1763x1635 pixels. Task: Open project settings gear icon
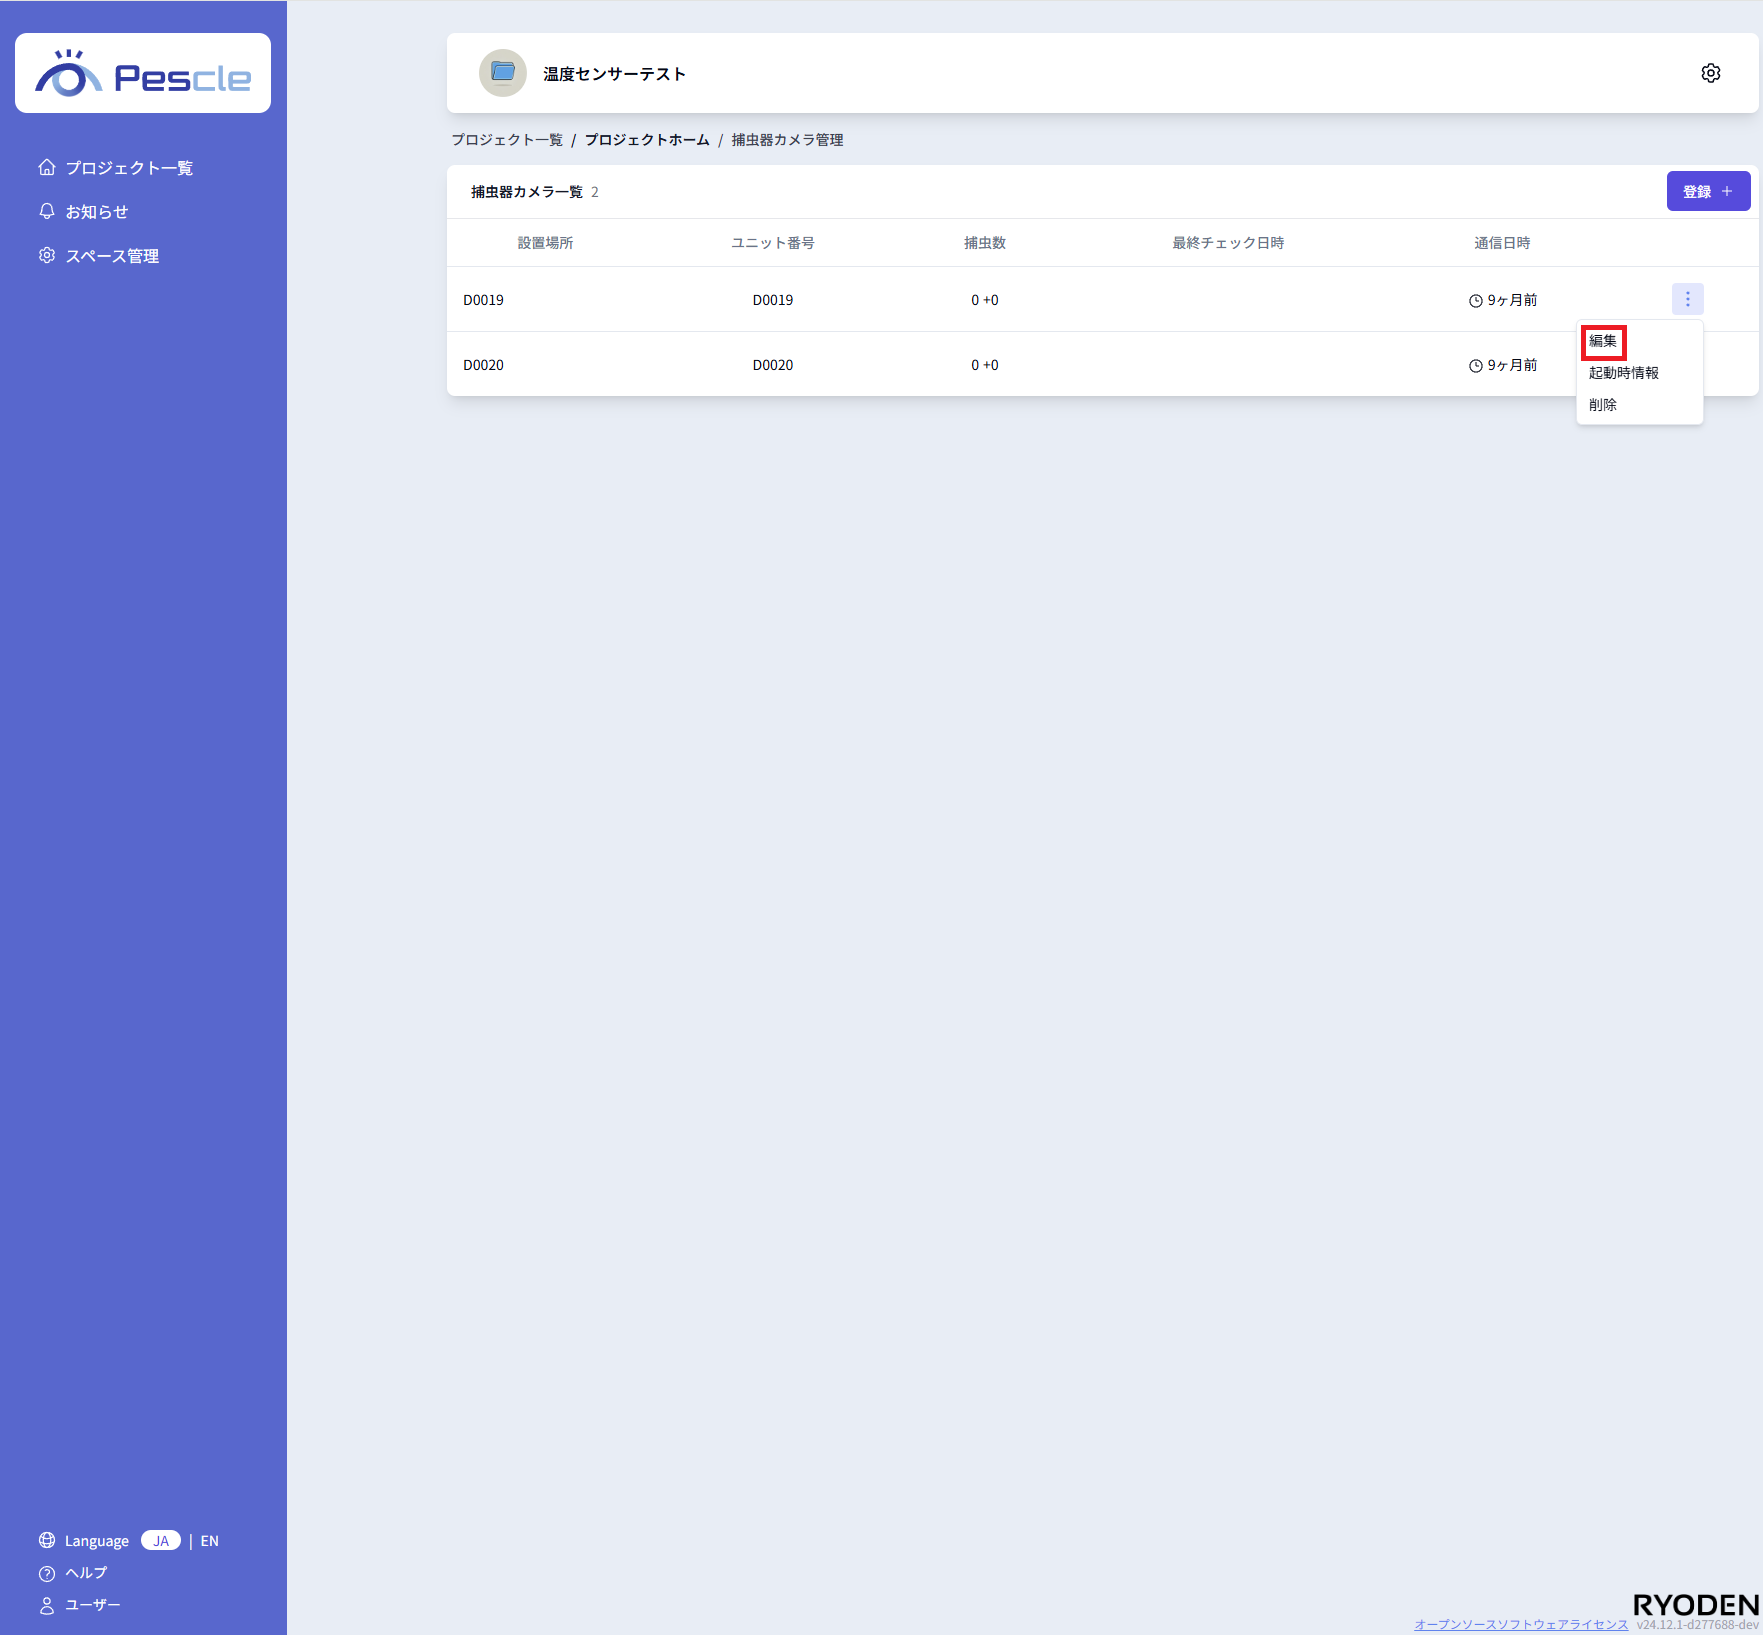1710,73
